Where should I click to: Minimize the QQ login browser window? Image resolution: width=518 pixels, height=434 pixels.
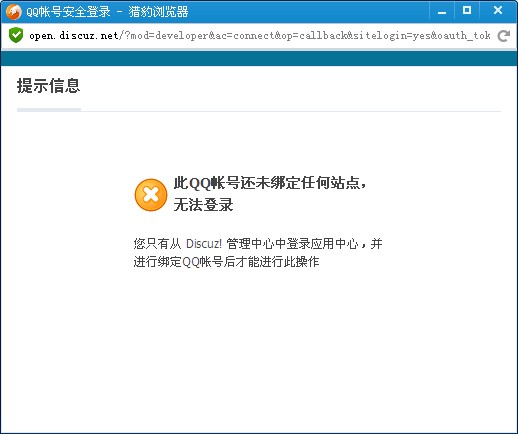tap(442, 12)
